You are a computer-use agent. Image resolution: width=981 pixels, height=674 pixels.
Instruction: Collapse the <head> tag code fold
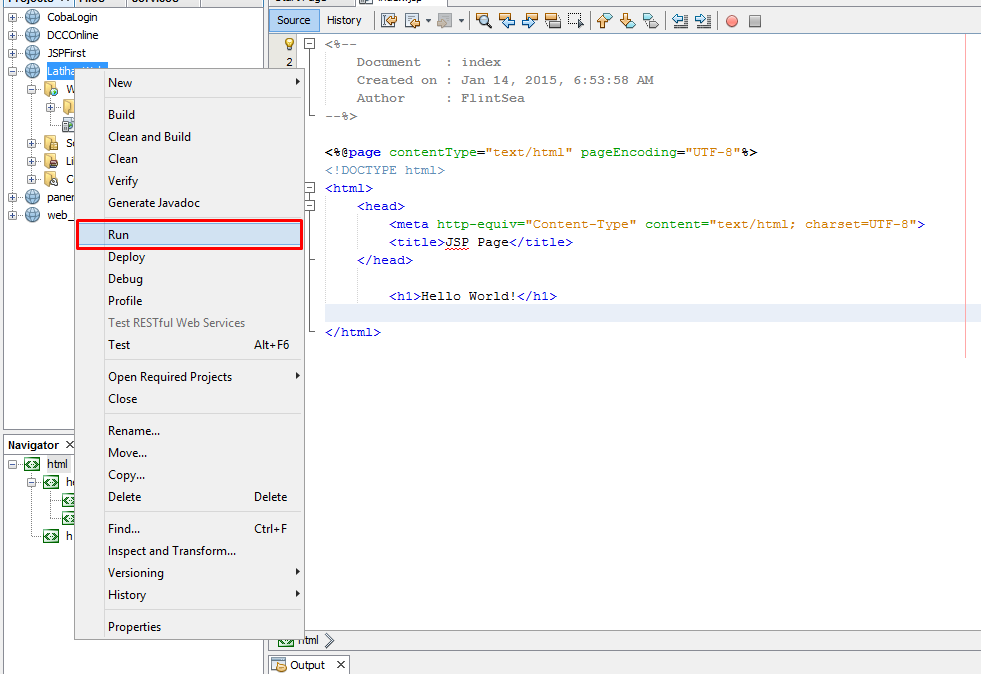(x=309, y=205)
